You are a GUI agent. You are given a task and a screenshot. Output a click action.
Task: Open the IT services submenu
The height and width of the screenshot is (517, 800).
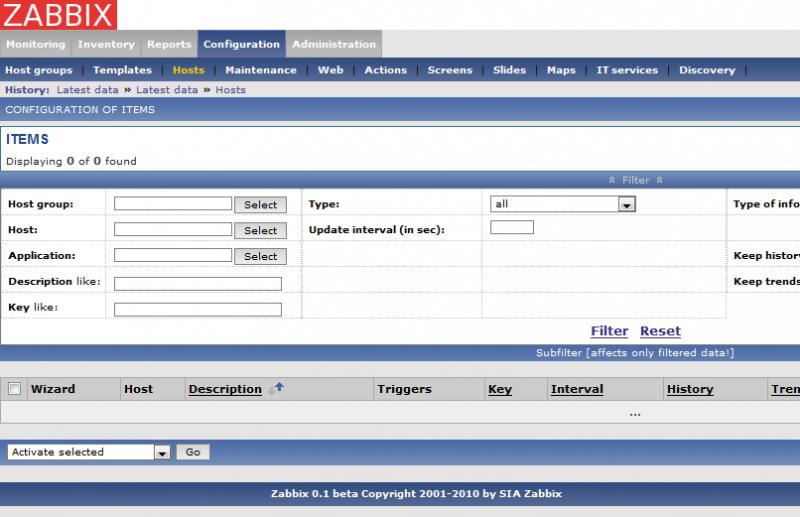627,70
